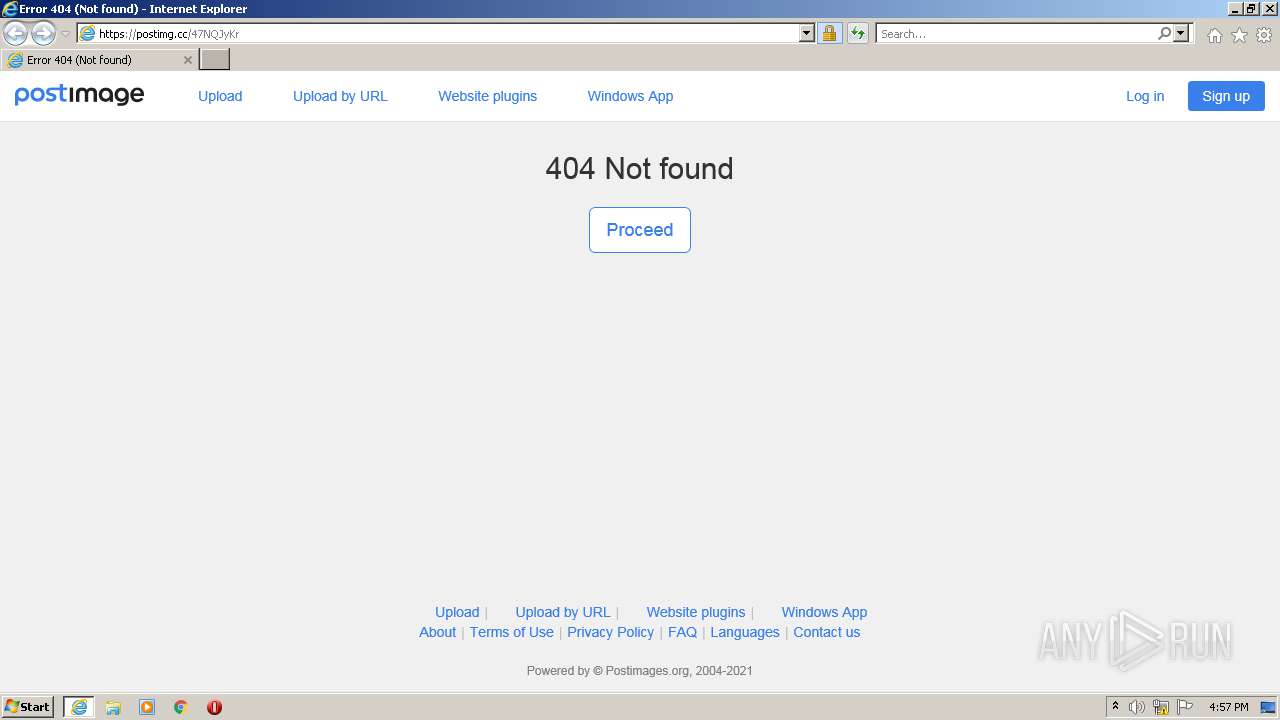Open the media player taskbar icon
Viewport: 1280px width, 720px height.
pyautogui.click(x=147, y=707)
